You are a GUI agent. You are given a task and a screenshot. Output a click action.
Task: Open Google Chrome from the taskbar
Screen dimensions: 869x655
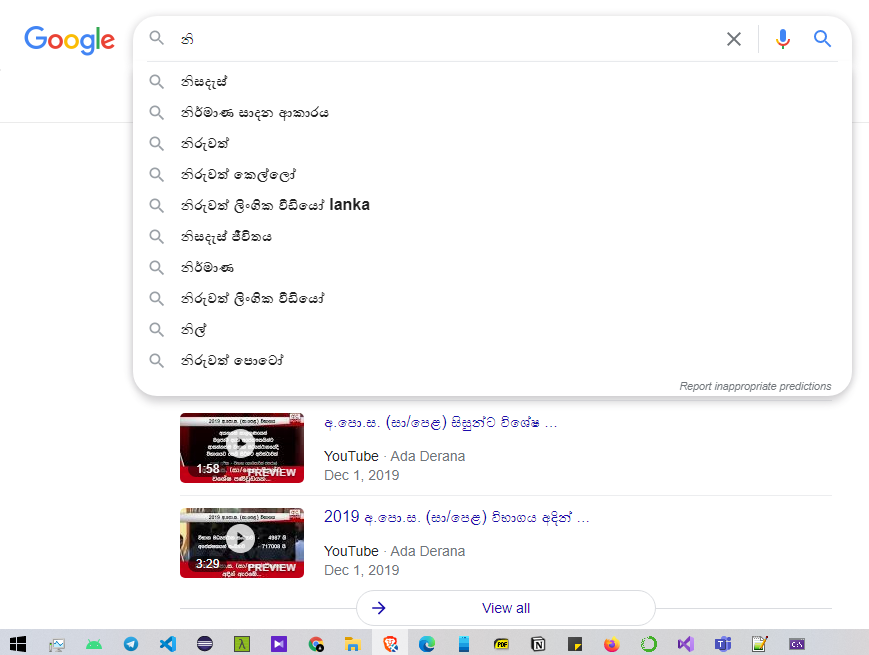click(316, 644)
